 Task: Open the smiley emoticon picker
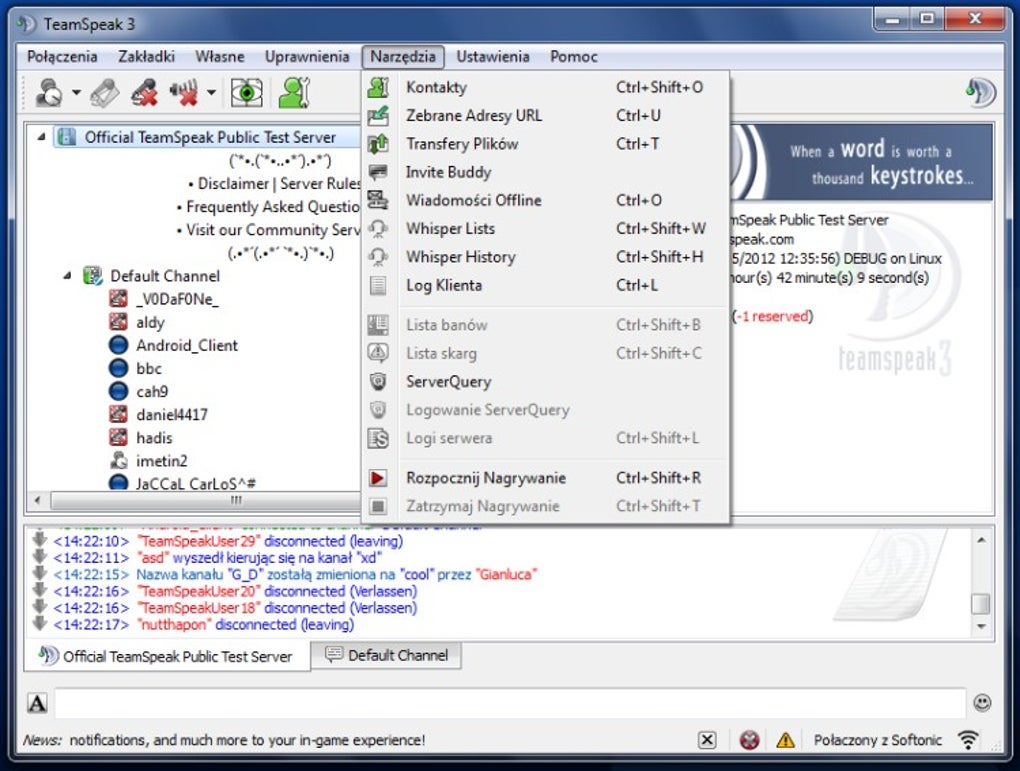coord(982,703)
